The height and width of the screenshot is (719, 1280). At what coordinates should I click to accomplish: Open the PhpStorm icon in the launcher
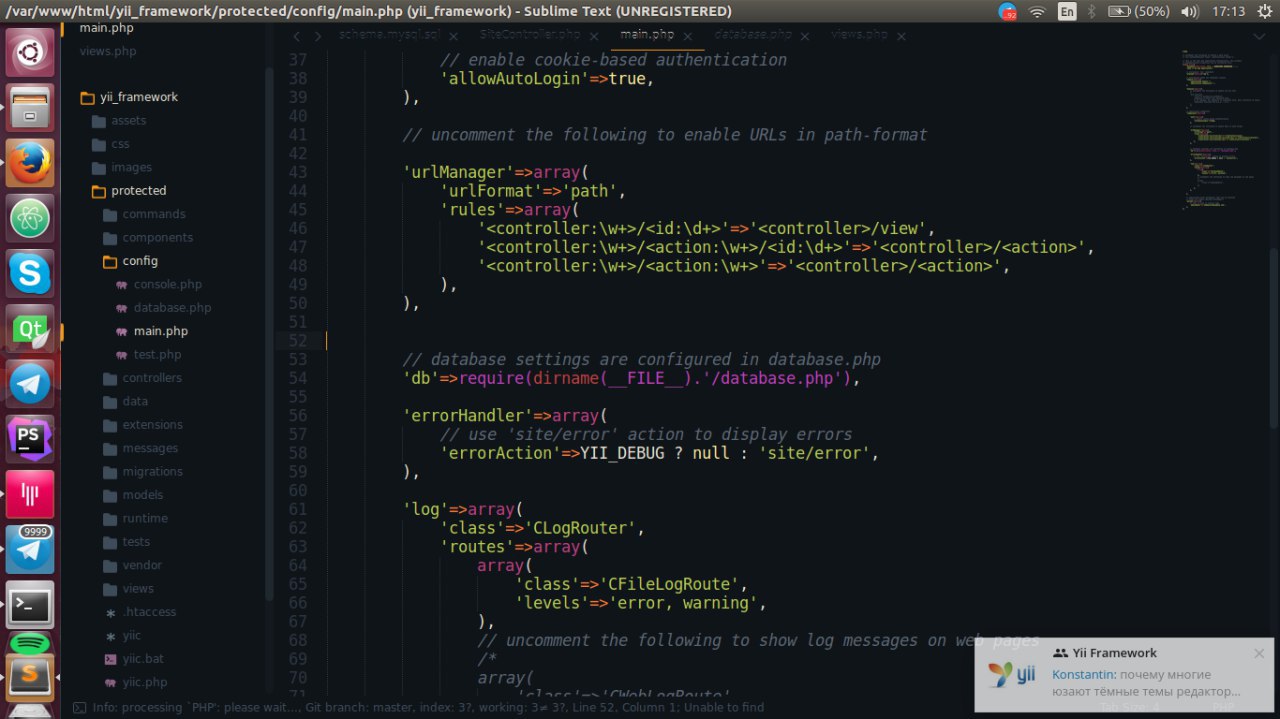point(30,439)
